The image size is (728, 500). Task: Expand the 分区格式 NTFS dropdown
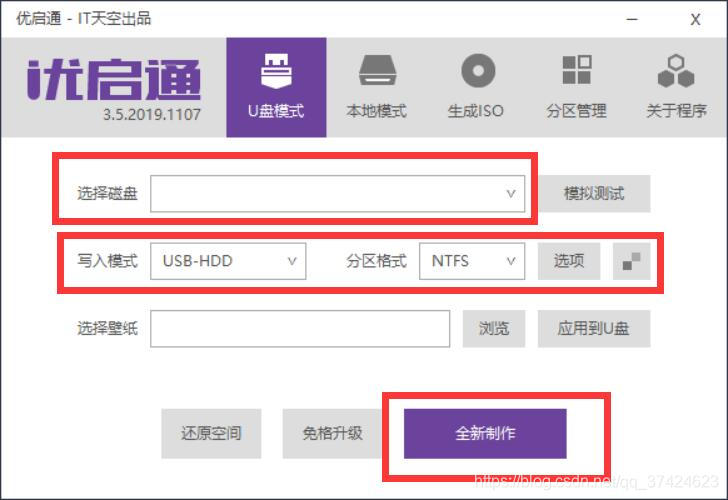click(472, 261)
